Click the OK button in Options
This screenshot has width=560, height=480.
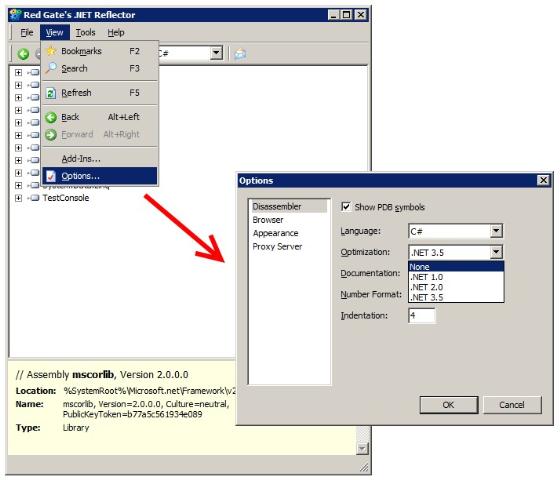click(x=449, y=405)
